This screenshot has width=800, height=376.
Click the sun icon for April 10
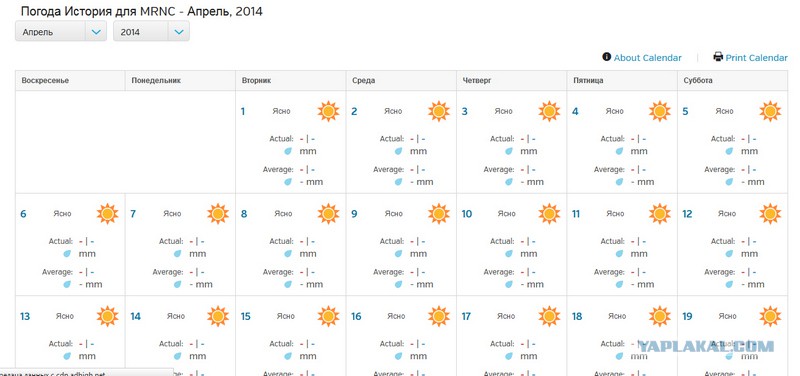[x=549, y=214]
